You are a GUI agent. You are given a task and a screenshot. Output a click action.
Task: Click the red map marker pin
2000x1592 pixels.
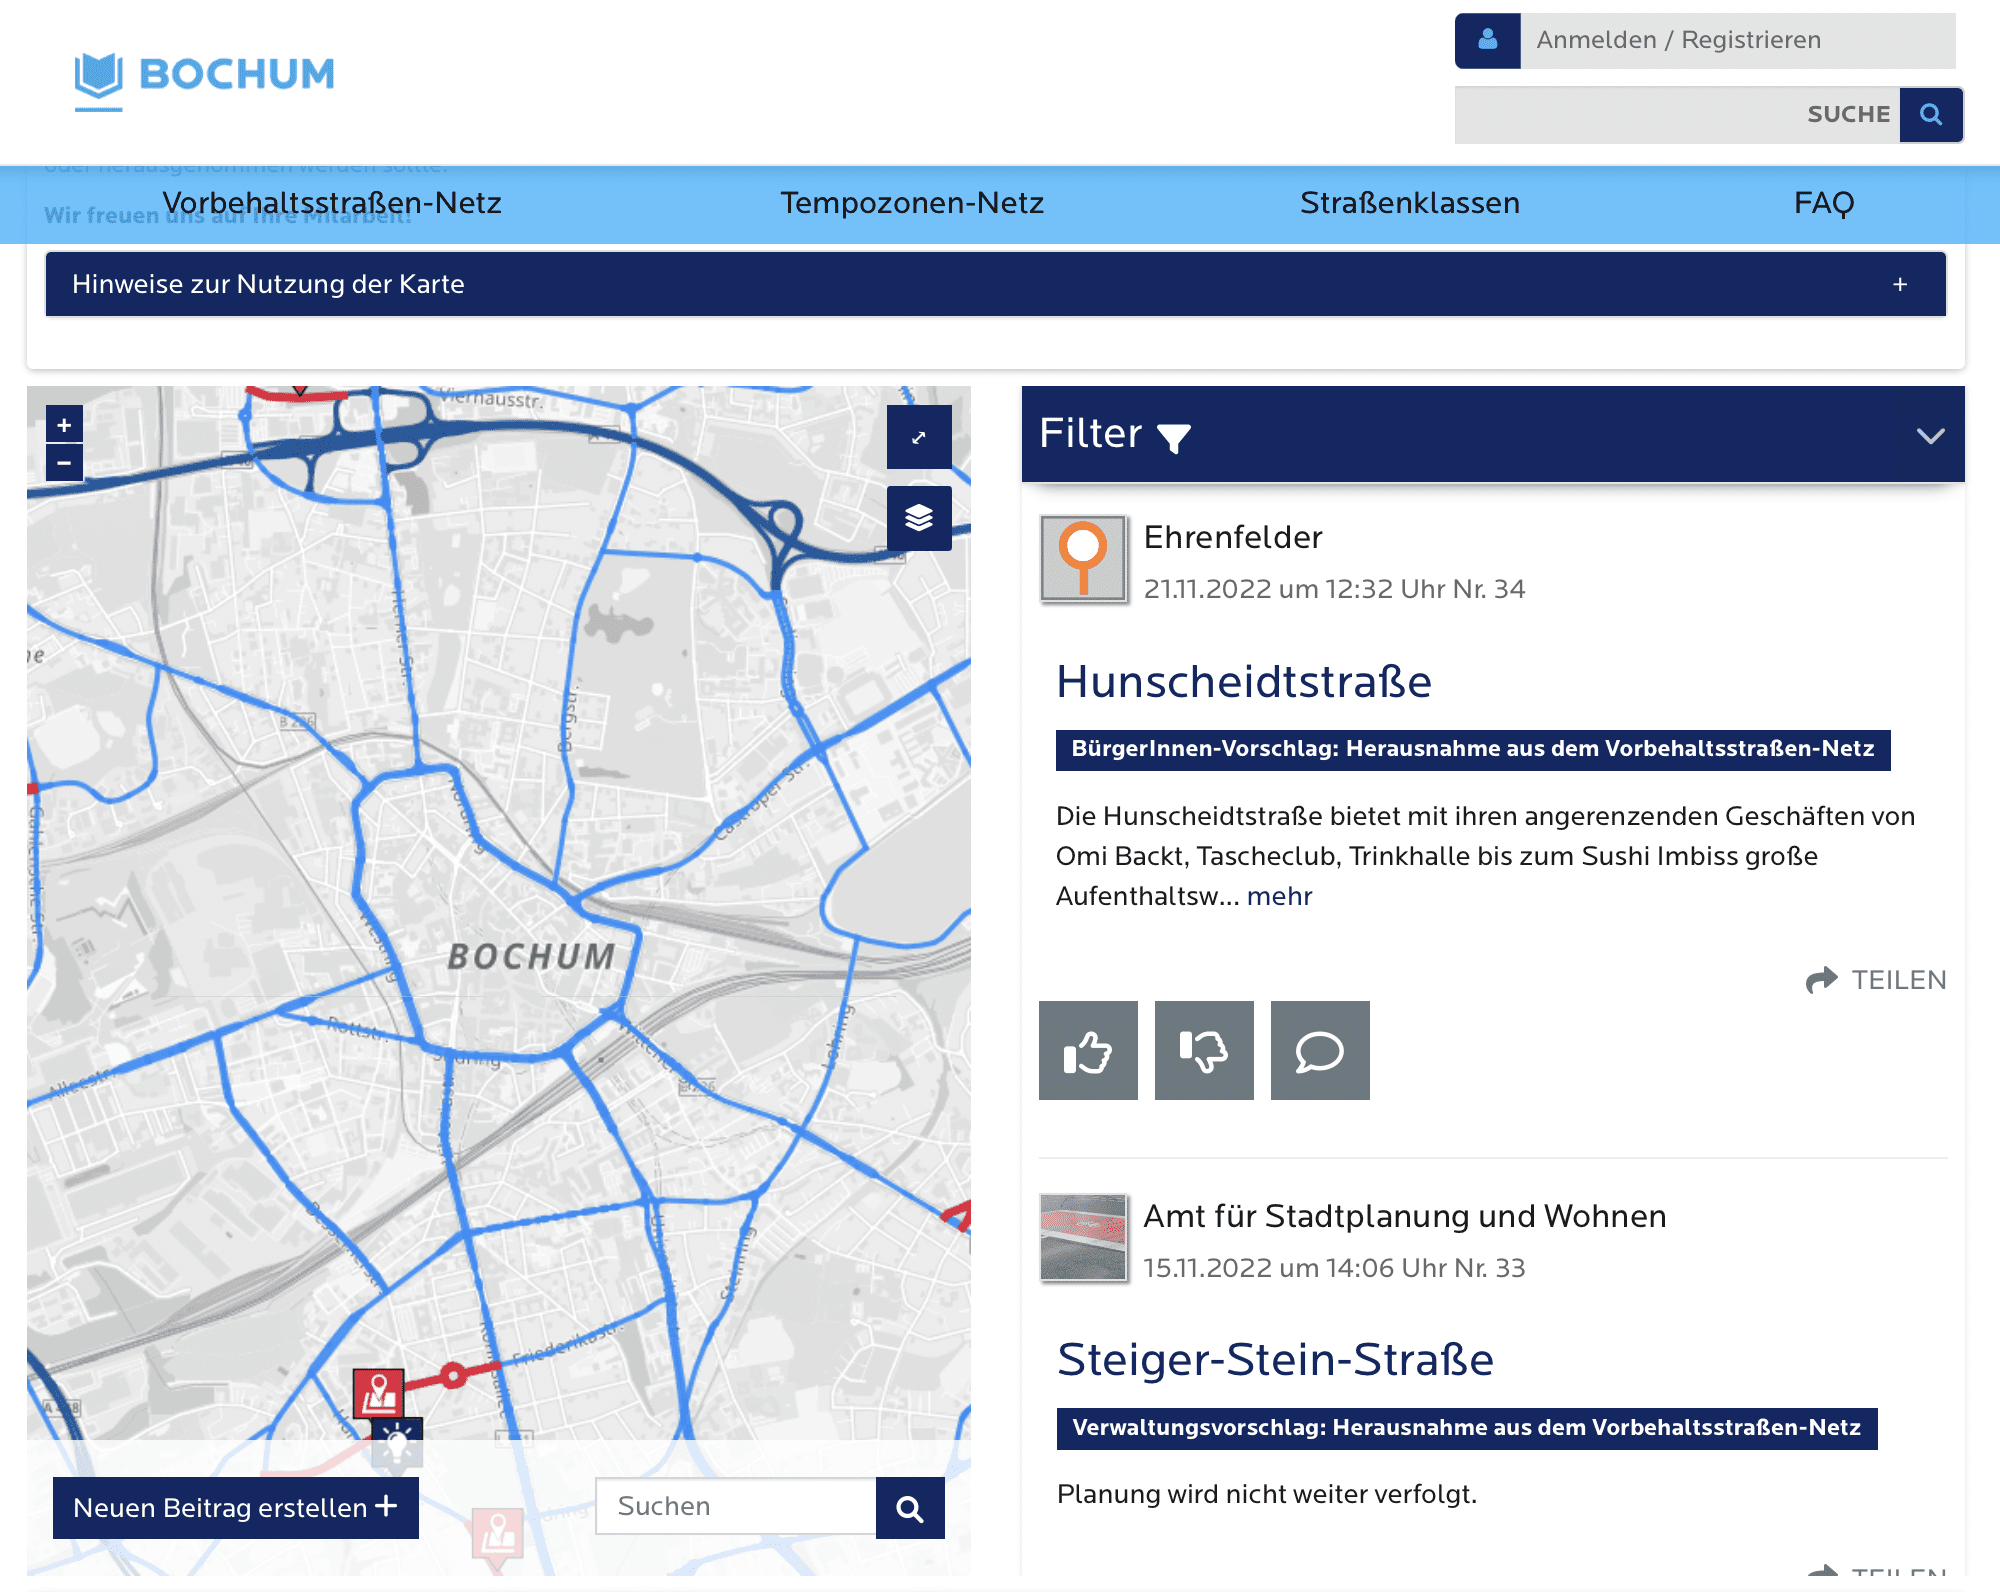[379, 1392]
